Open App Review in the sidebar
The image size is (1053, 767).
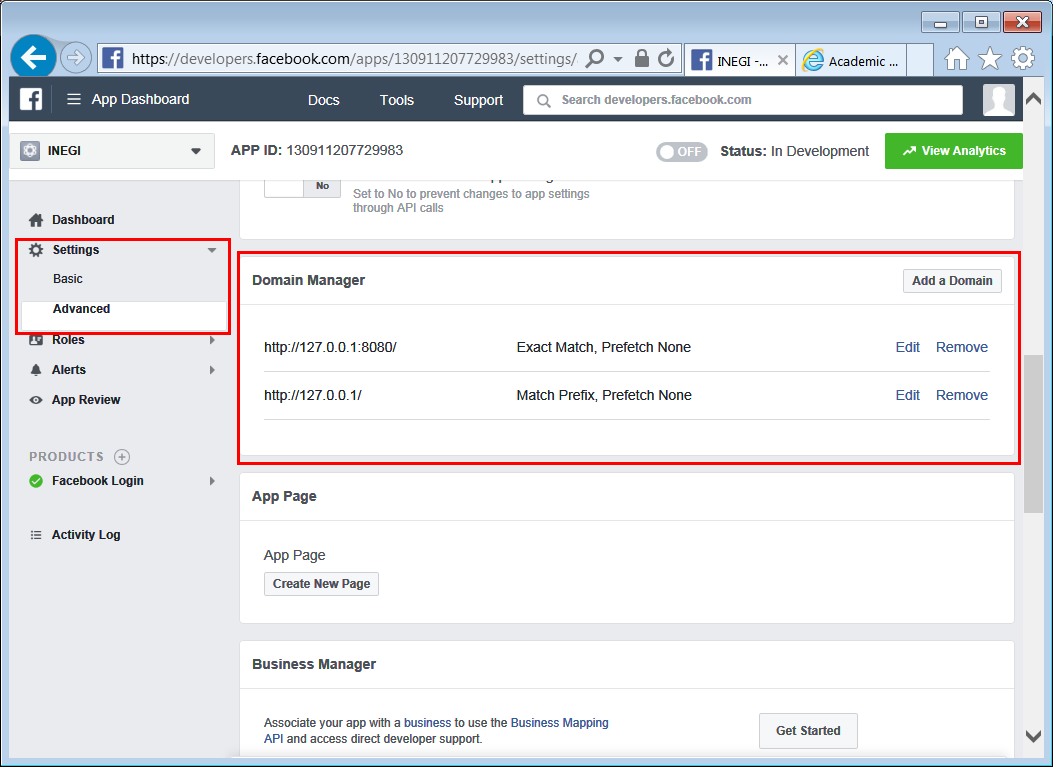(x=86, y=400)
